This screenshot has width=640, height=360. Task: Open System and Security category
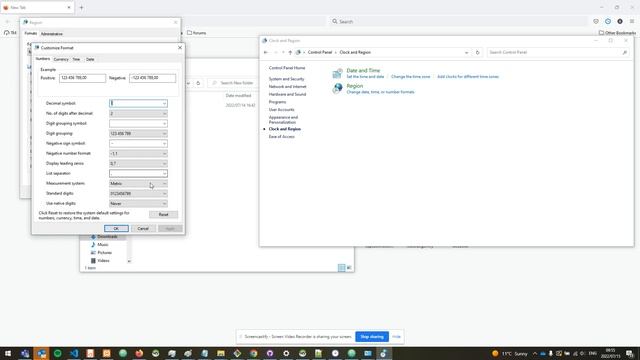pos(287,79)
